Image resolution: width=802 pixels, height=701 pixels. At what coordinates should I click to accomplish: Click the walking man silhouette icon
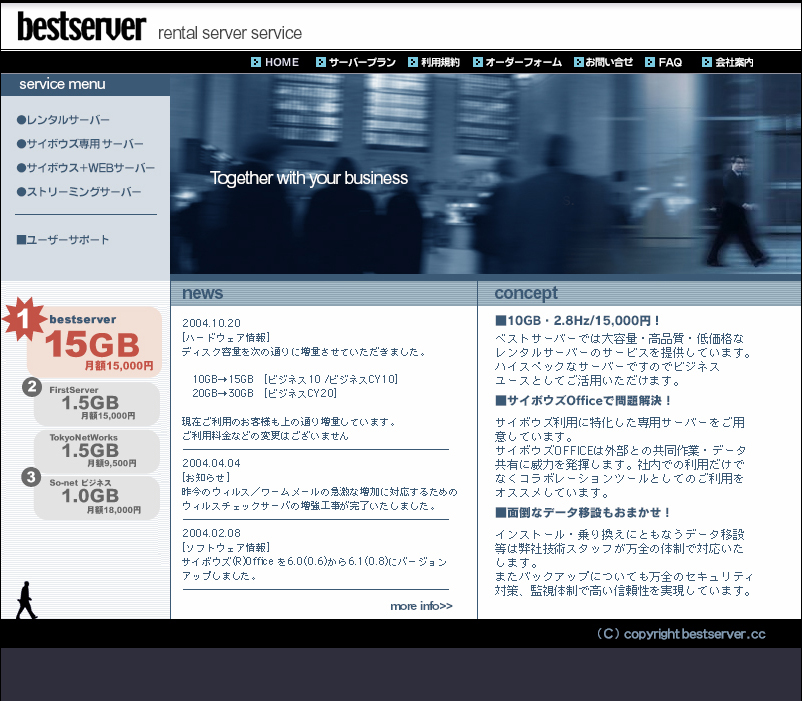coord(26,600)
